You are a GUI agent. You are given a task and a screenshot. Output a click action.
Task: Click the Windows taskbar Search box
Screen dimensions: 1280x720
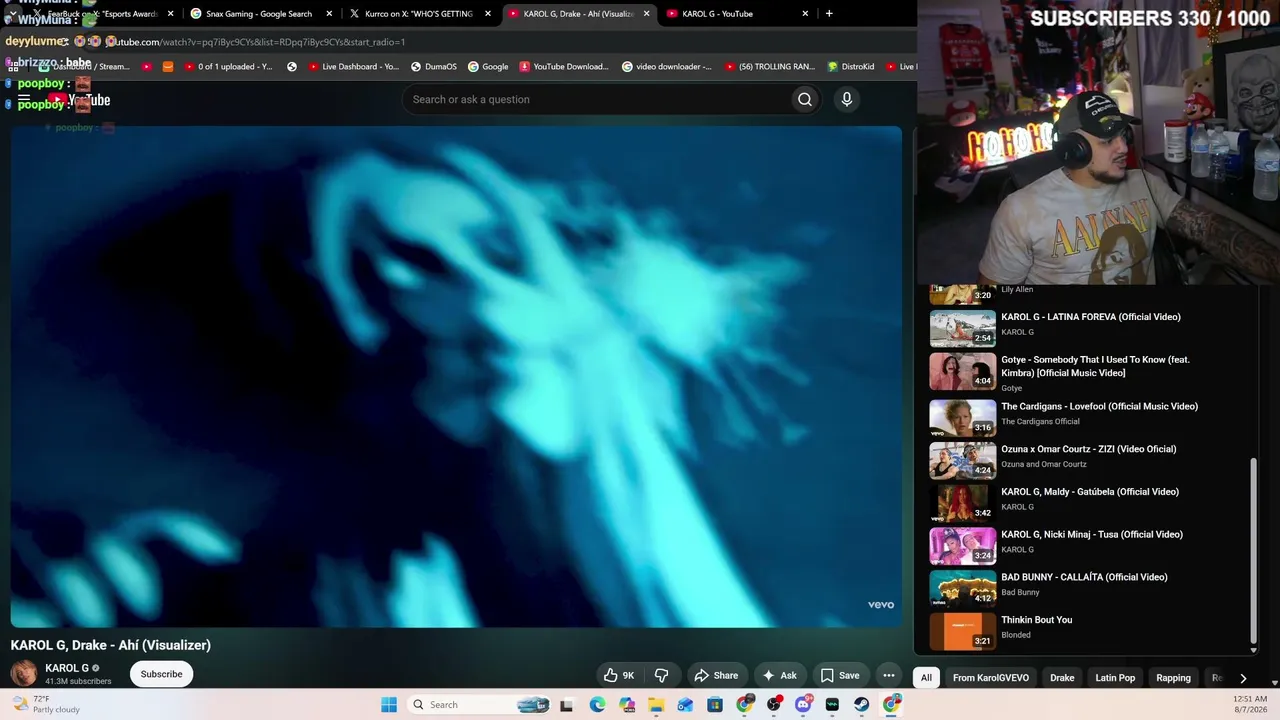[480, 705]
